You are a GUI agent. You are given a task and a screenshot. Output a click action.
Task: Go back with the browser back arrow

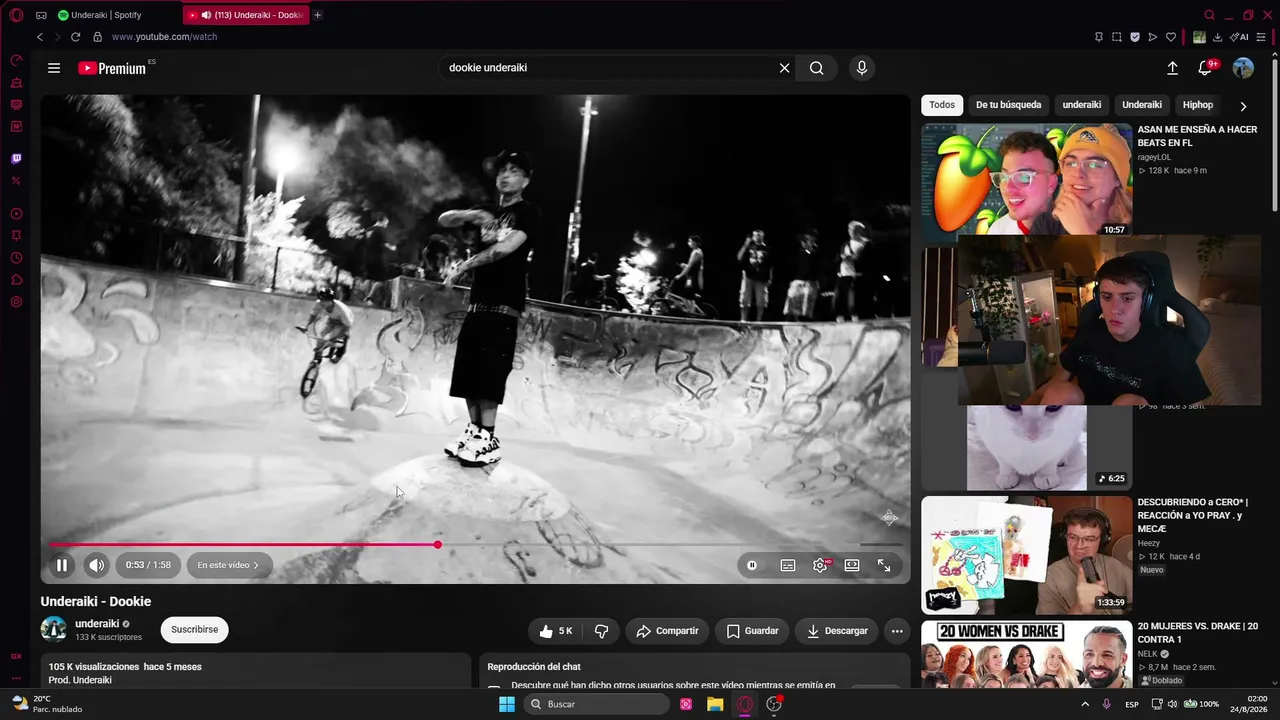coord(40,37)
